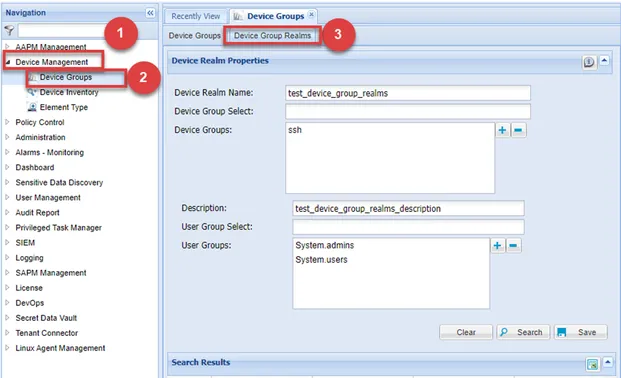Open Logging in navigation tree
Viewport: 621px width, 378px height.
coord(29,258)
